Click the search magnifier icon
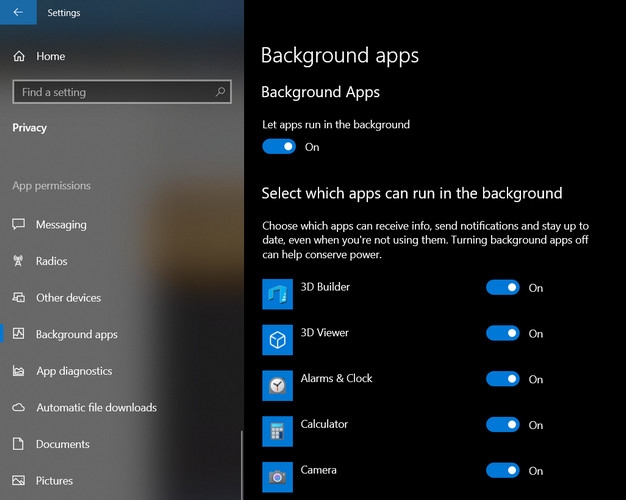Image resolution: width=626 pixels, height=500 pixels. (221, 92)
